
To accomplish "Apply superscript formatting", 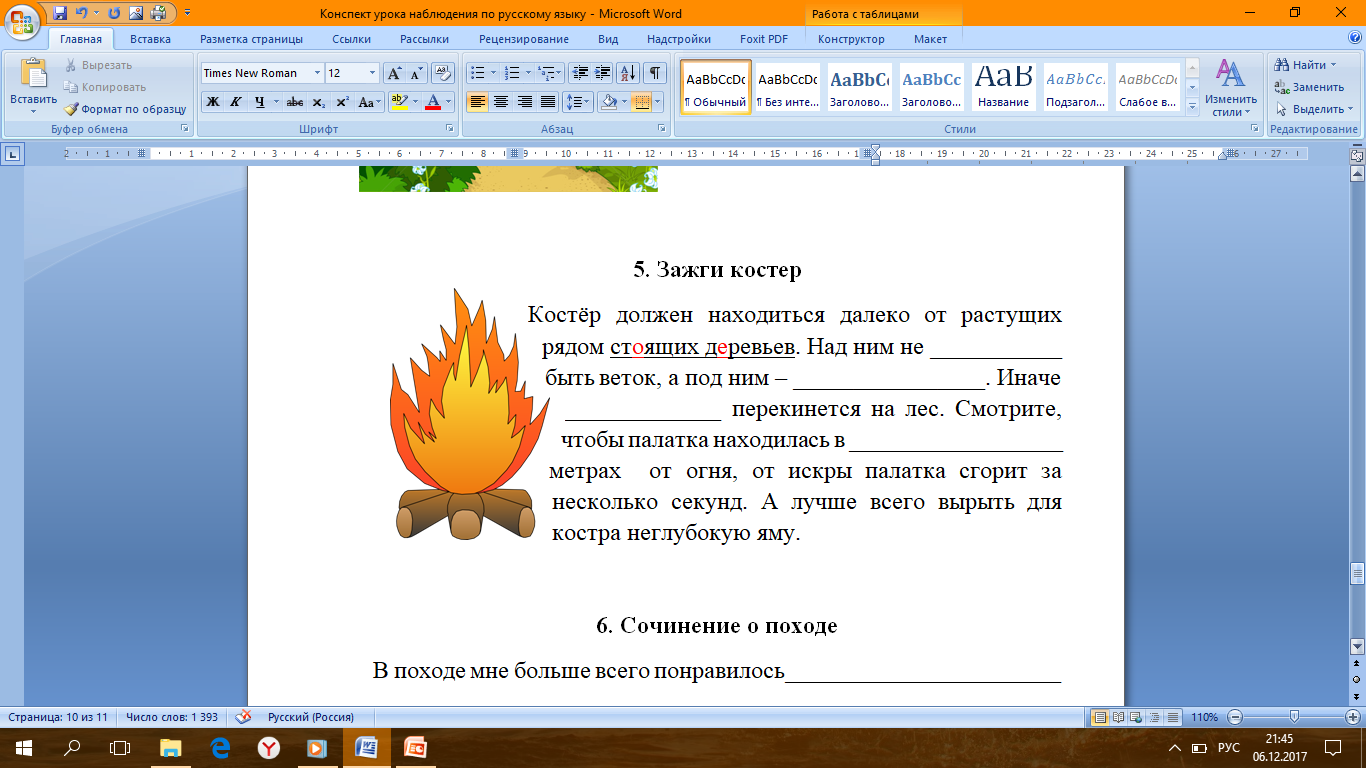I will 341,102.
